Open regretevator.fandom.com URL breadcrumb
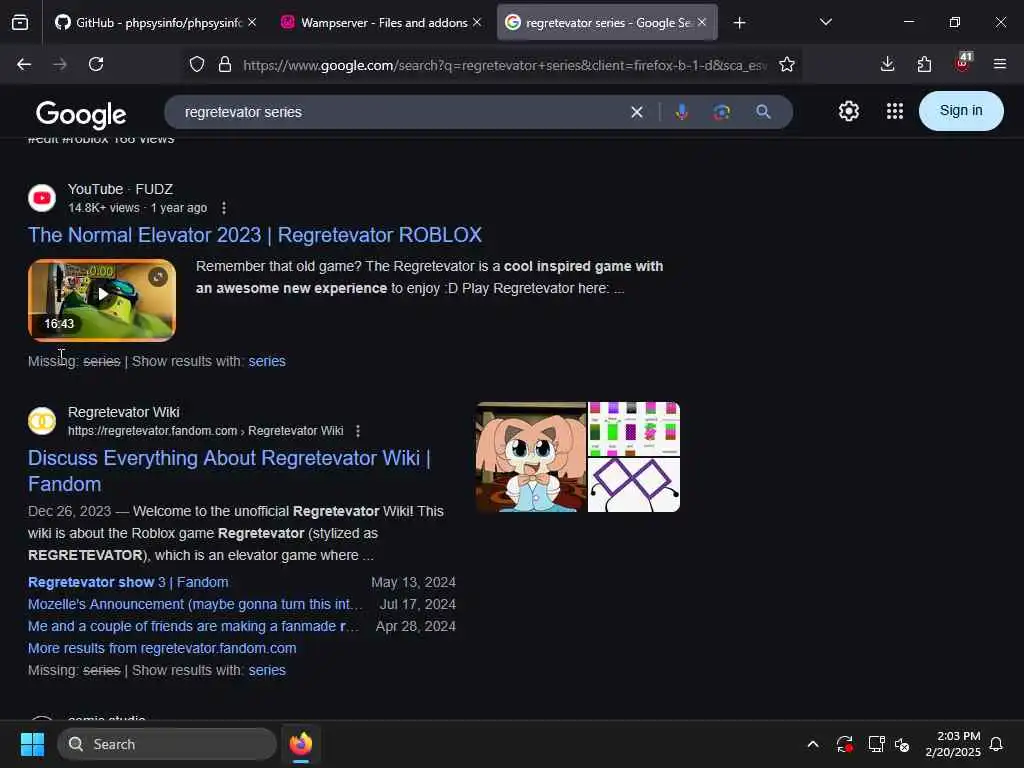This screenshot has height=768, width=1024. (206, 431)
